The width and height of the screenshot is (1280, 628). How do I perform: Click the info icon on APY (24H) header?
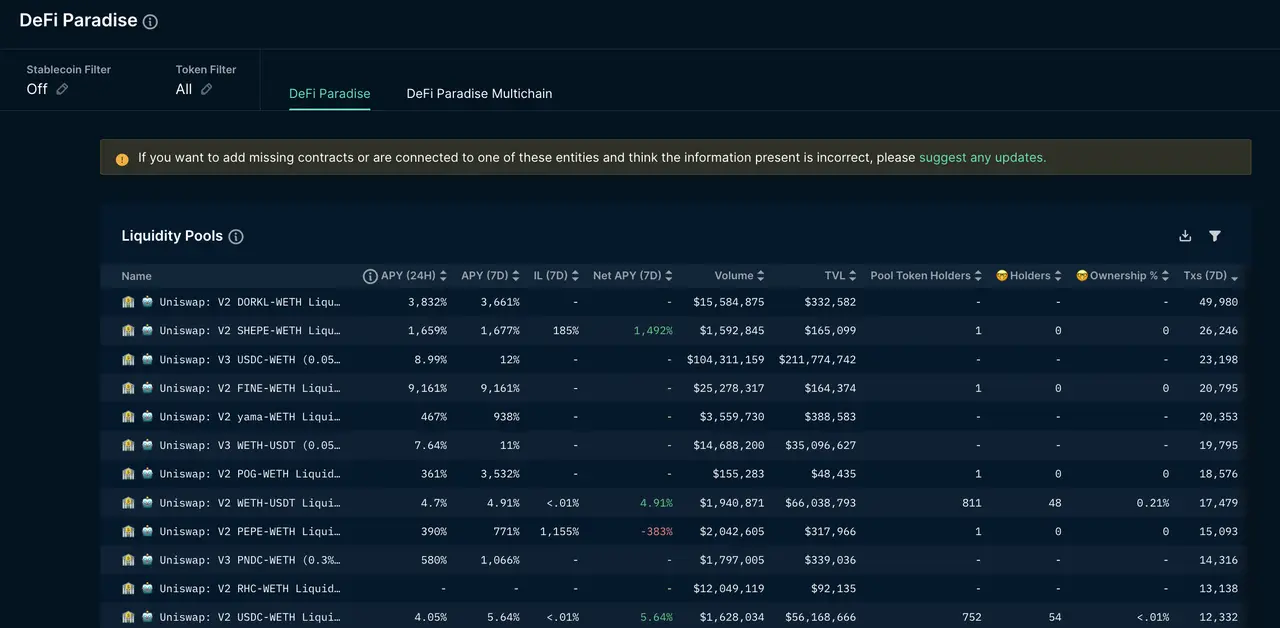coord(370,275)
